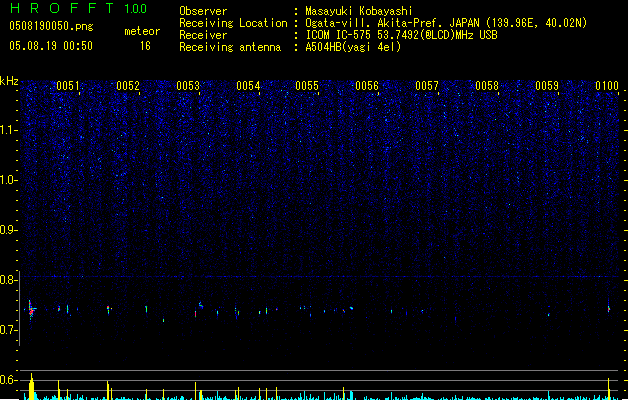Click the tall yellow power bar at spectrogram start
The width and height of the screenshot is (629, 400).
pos(32,386)
